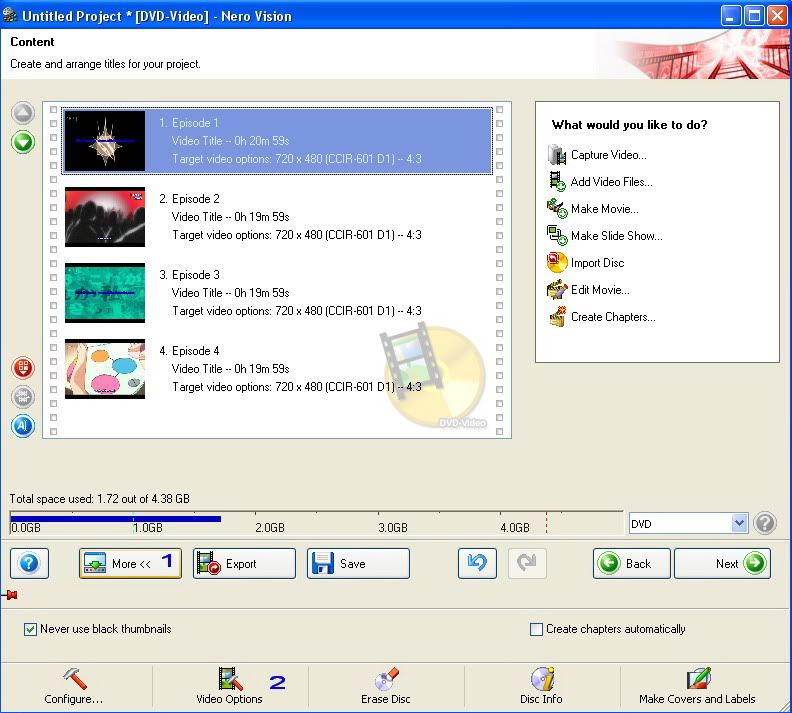
Task: Click the Video Options label
Action: pos(229,699)
